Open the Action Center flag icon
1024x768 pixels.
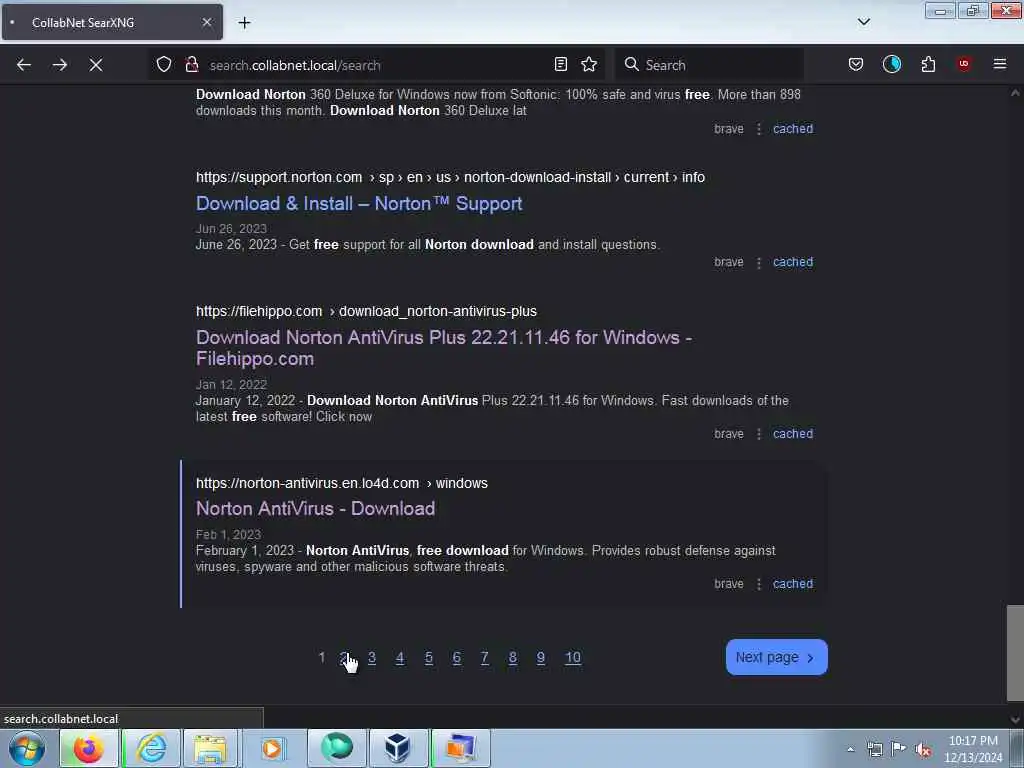[x=899, y=749]
